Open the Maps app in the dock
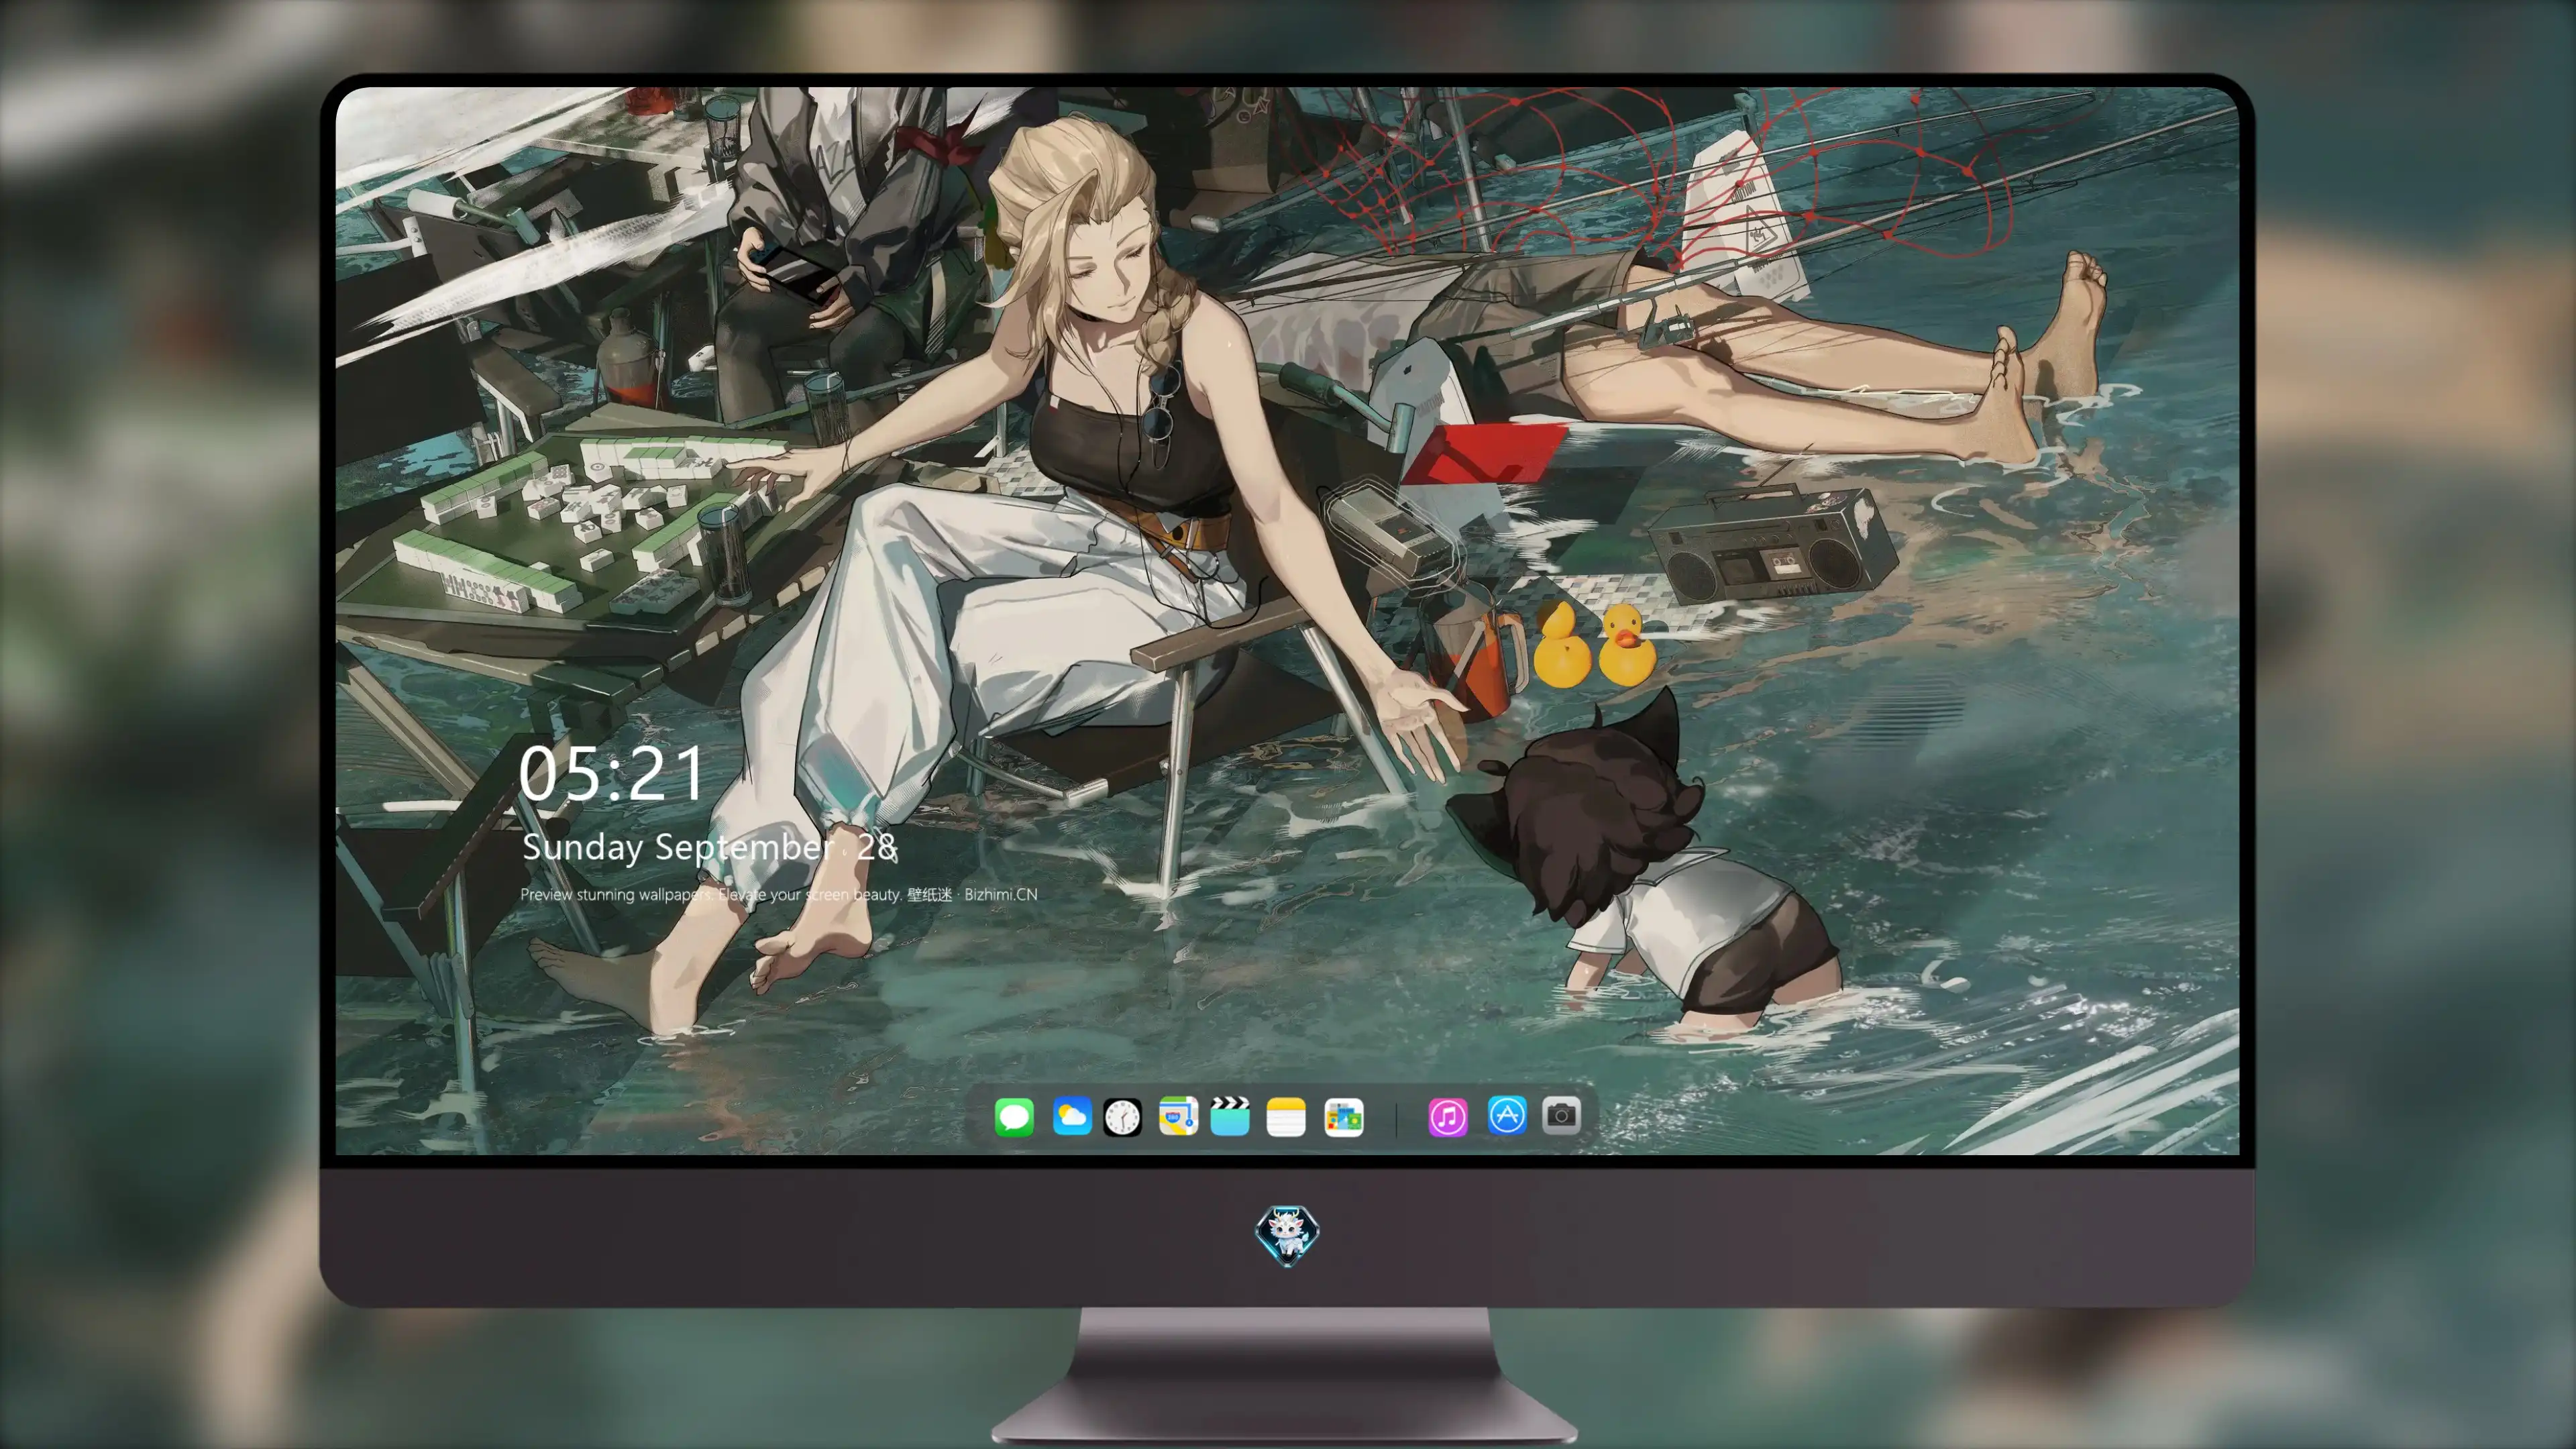Screen dimensions: 2576x1449 [x=1178, y=1116]
